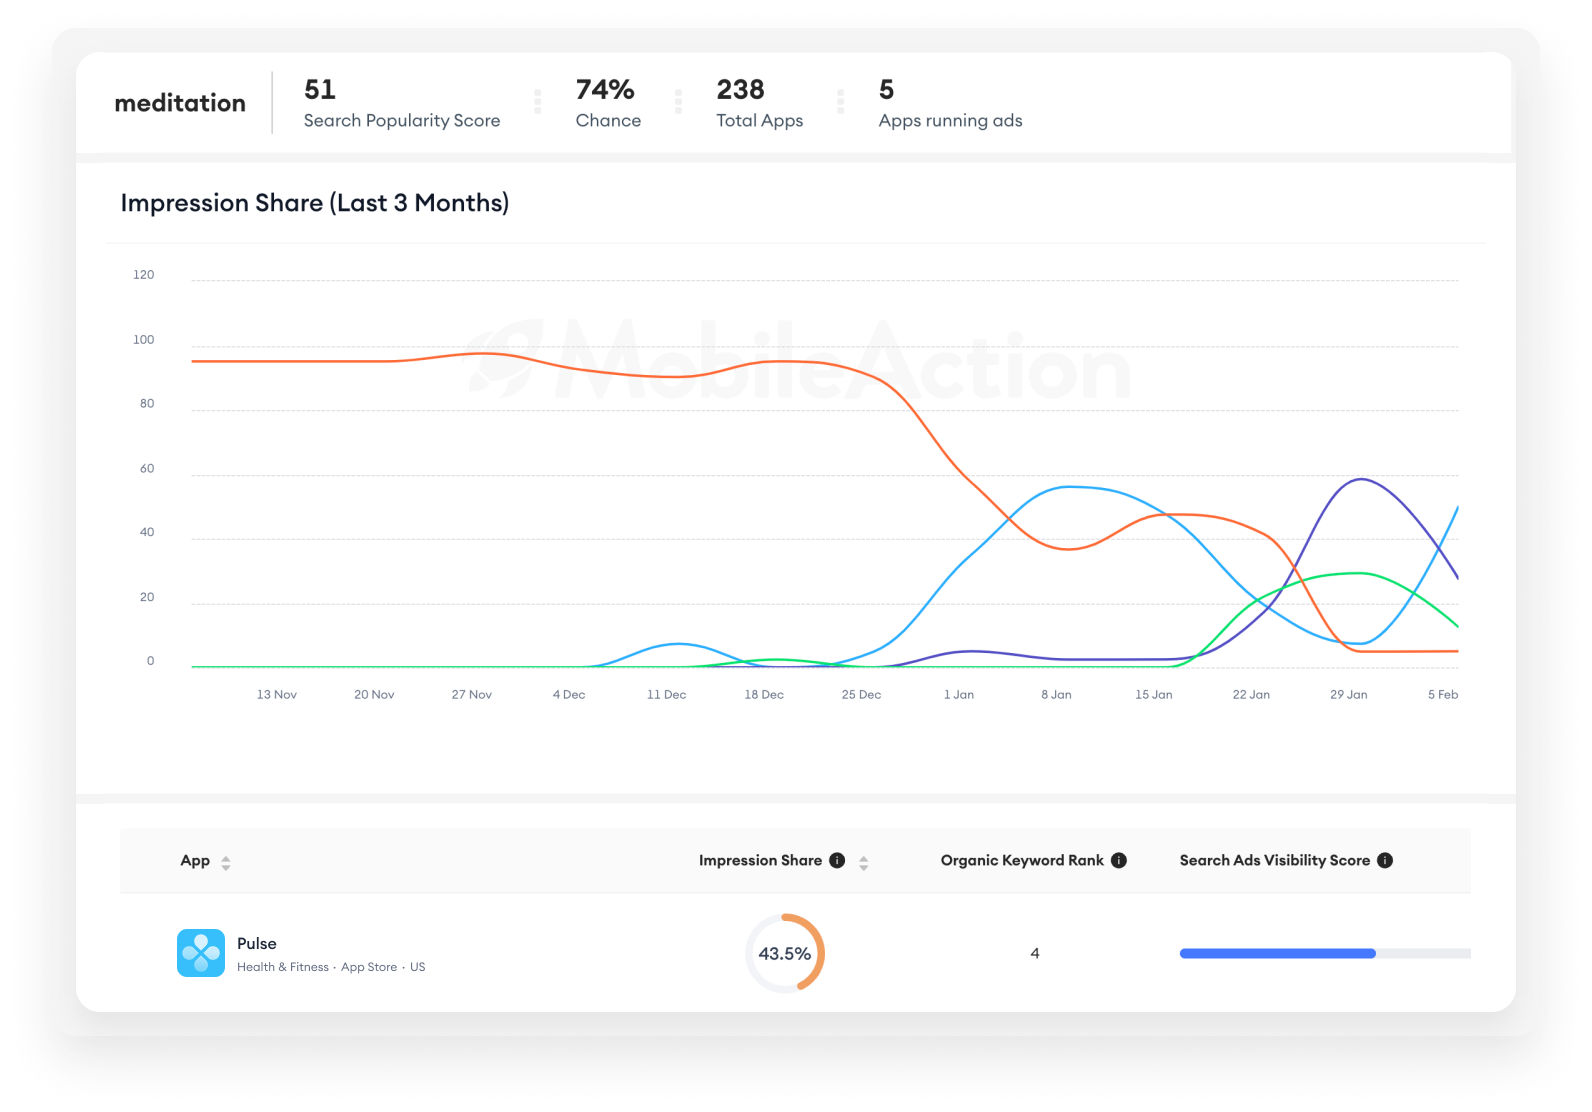Image resolution: width=1592 pixels, height=1112 pixels.
Task: Click the Search Ads Visibility Score bar
Action: click(x=1325, y=953)
